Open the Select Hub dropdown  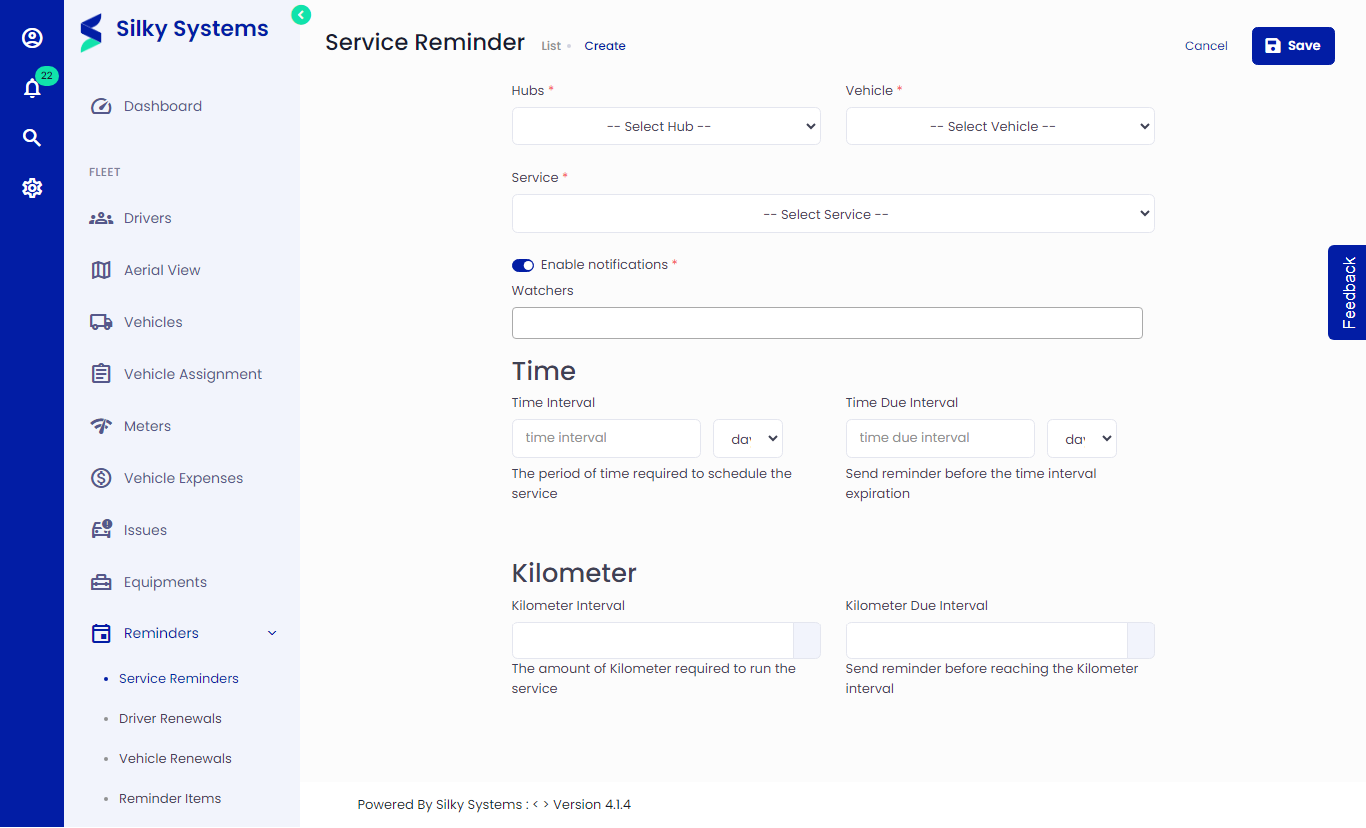[665, 126]
